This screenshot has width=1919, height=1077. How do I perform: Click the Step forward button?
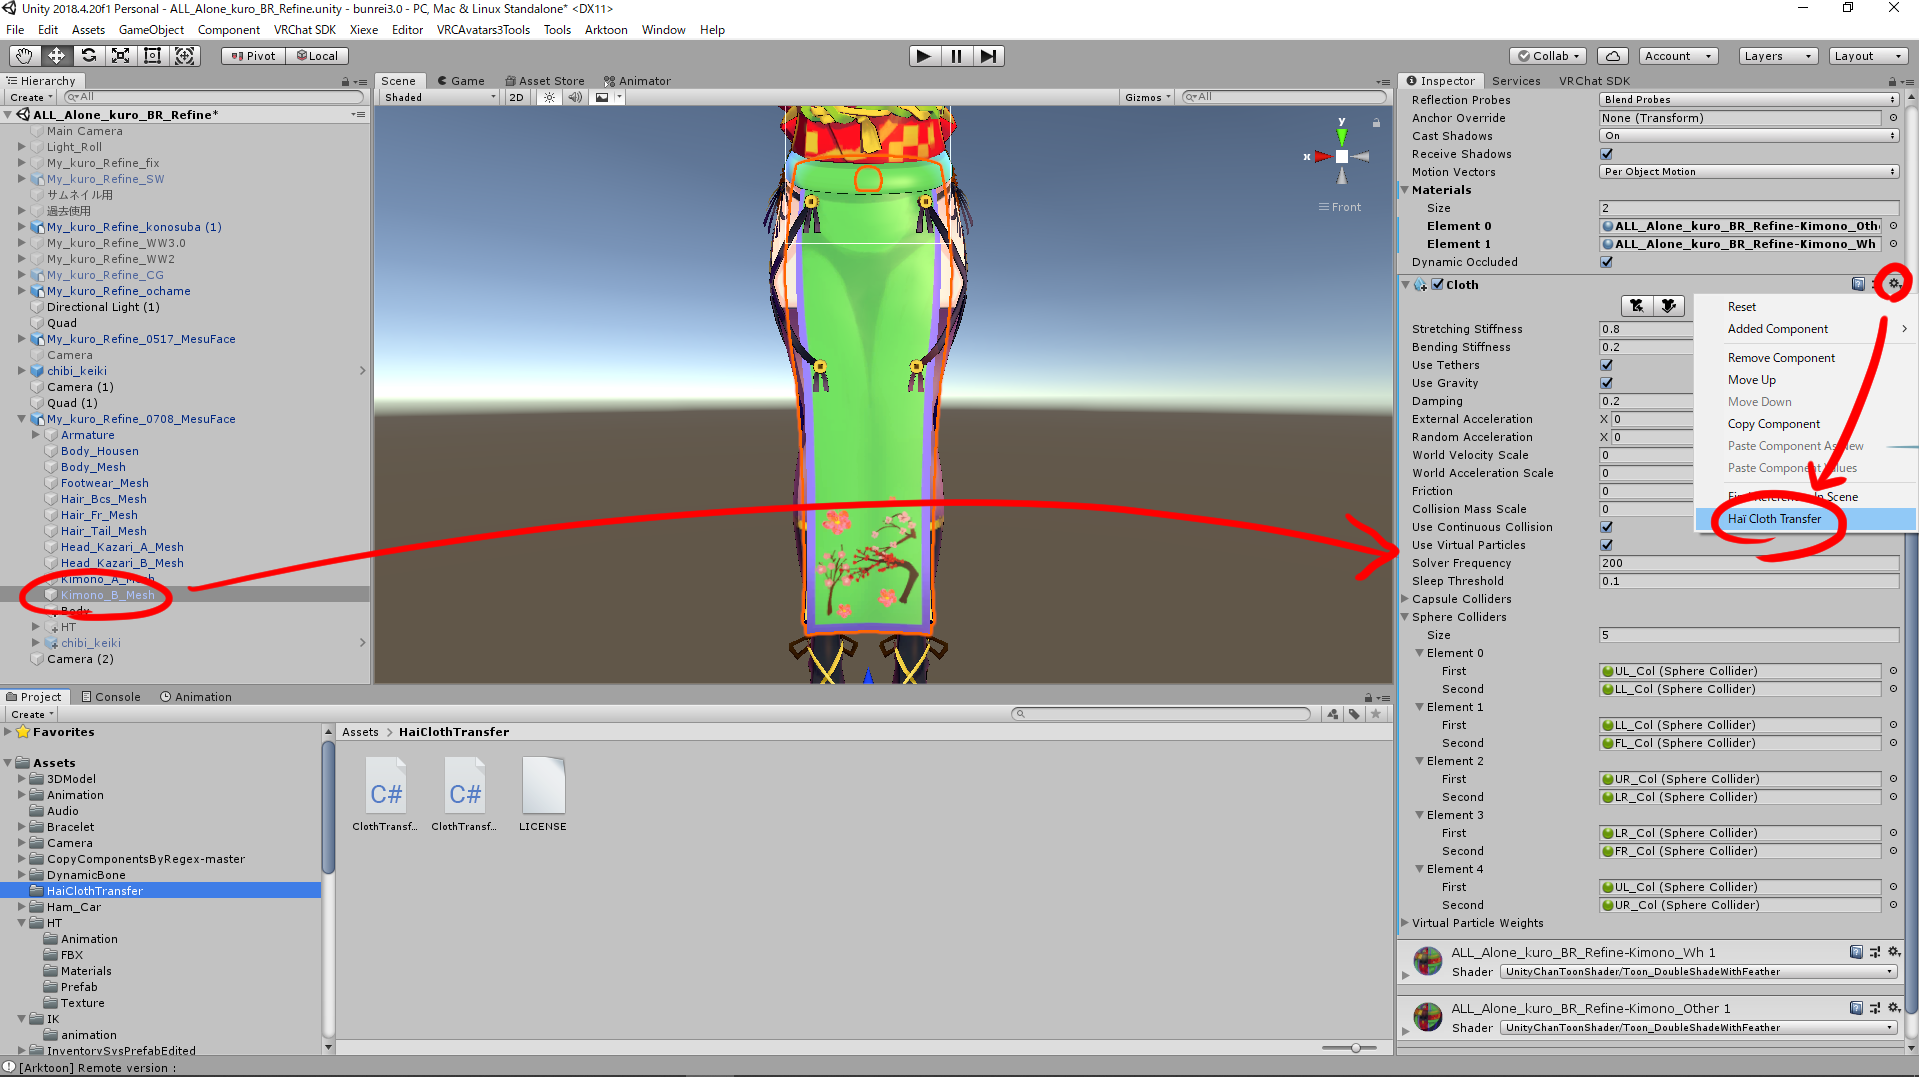coord(988,56)
